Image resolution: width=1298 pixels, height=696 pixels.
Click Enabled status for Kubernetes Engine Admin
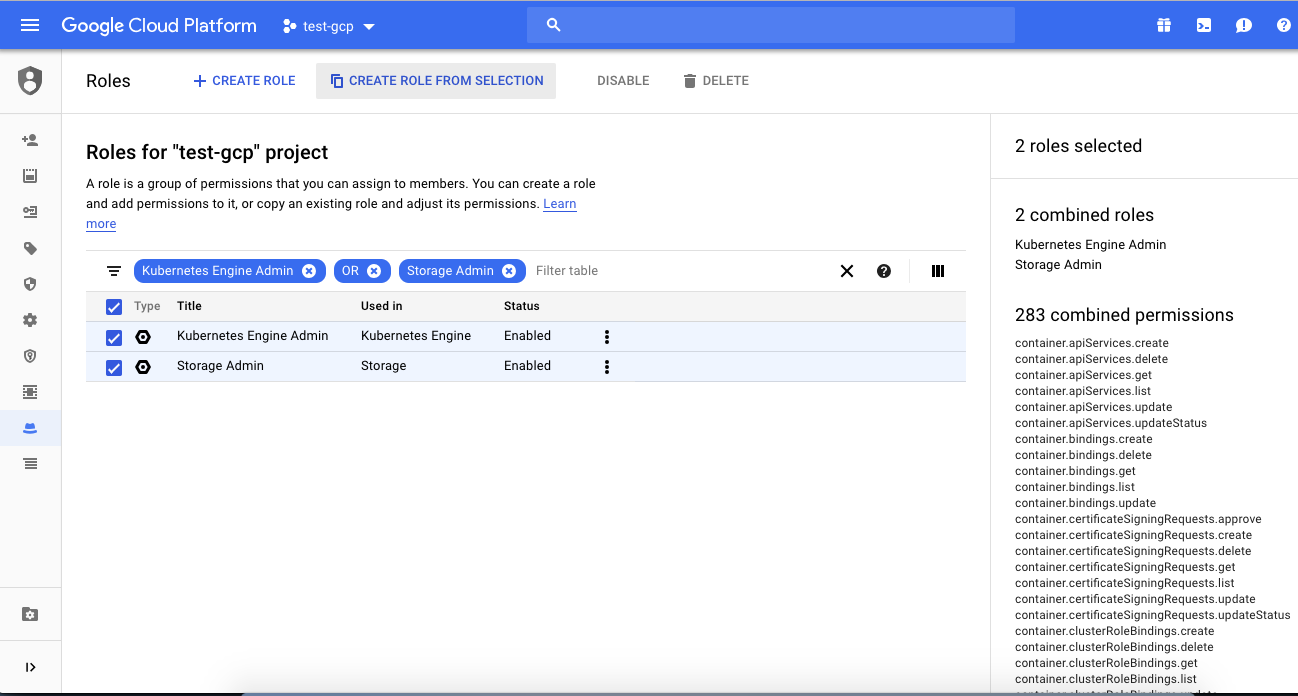527,336
